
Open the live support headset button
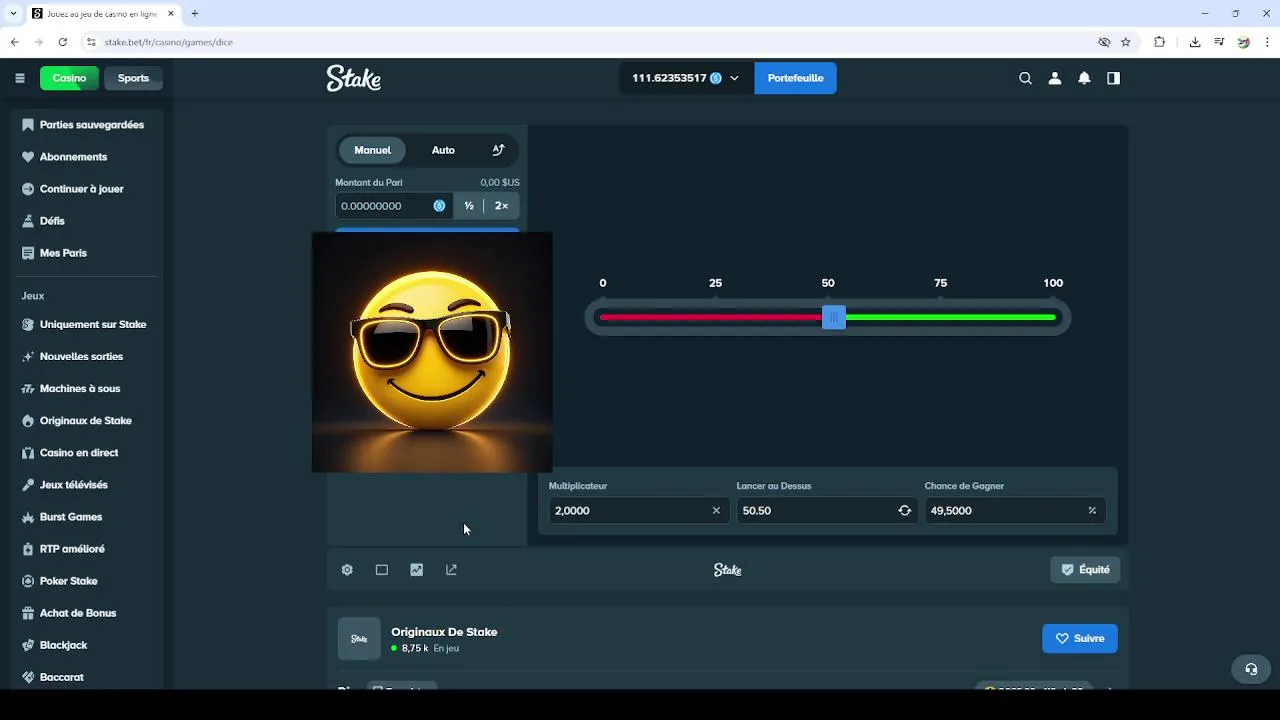point(1251,670)
